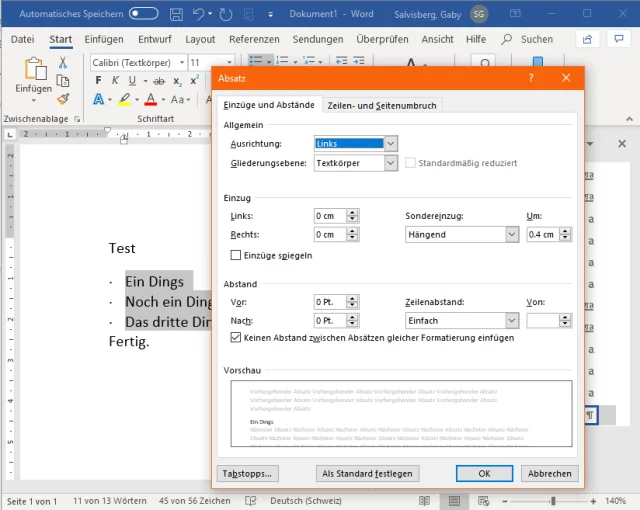This screenshot has width=640, height=510.
Task: Open the Zeilenabstand Einfach dropdown
Action: 511,321
